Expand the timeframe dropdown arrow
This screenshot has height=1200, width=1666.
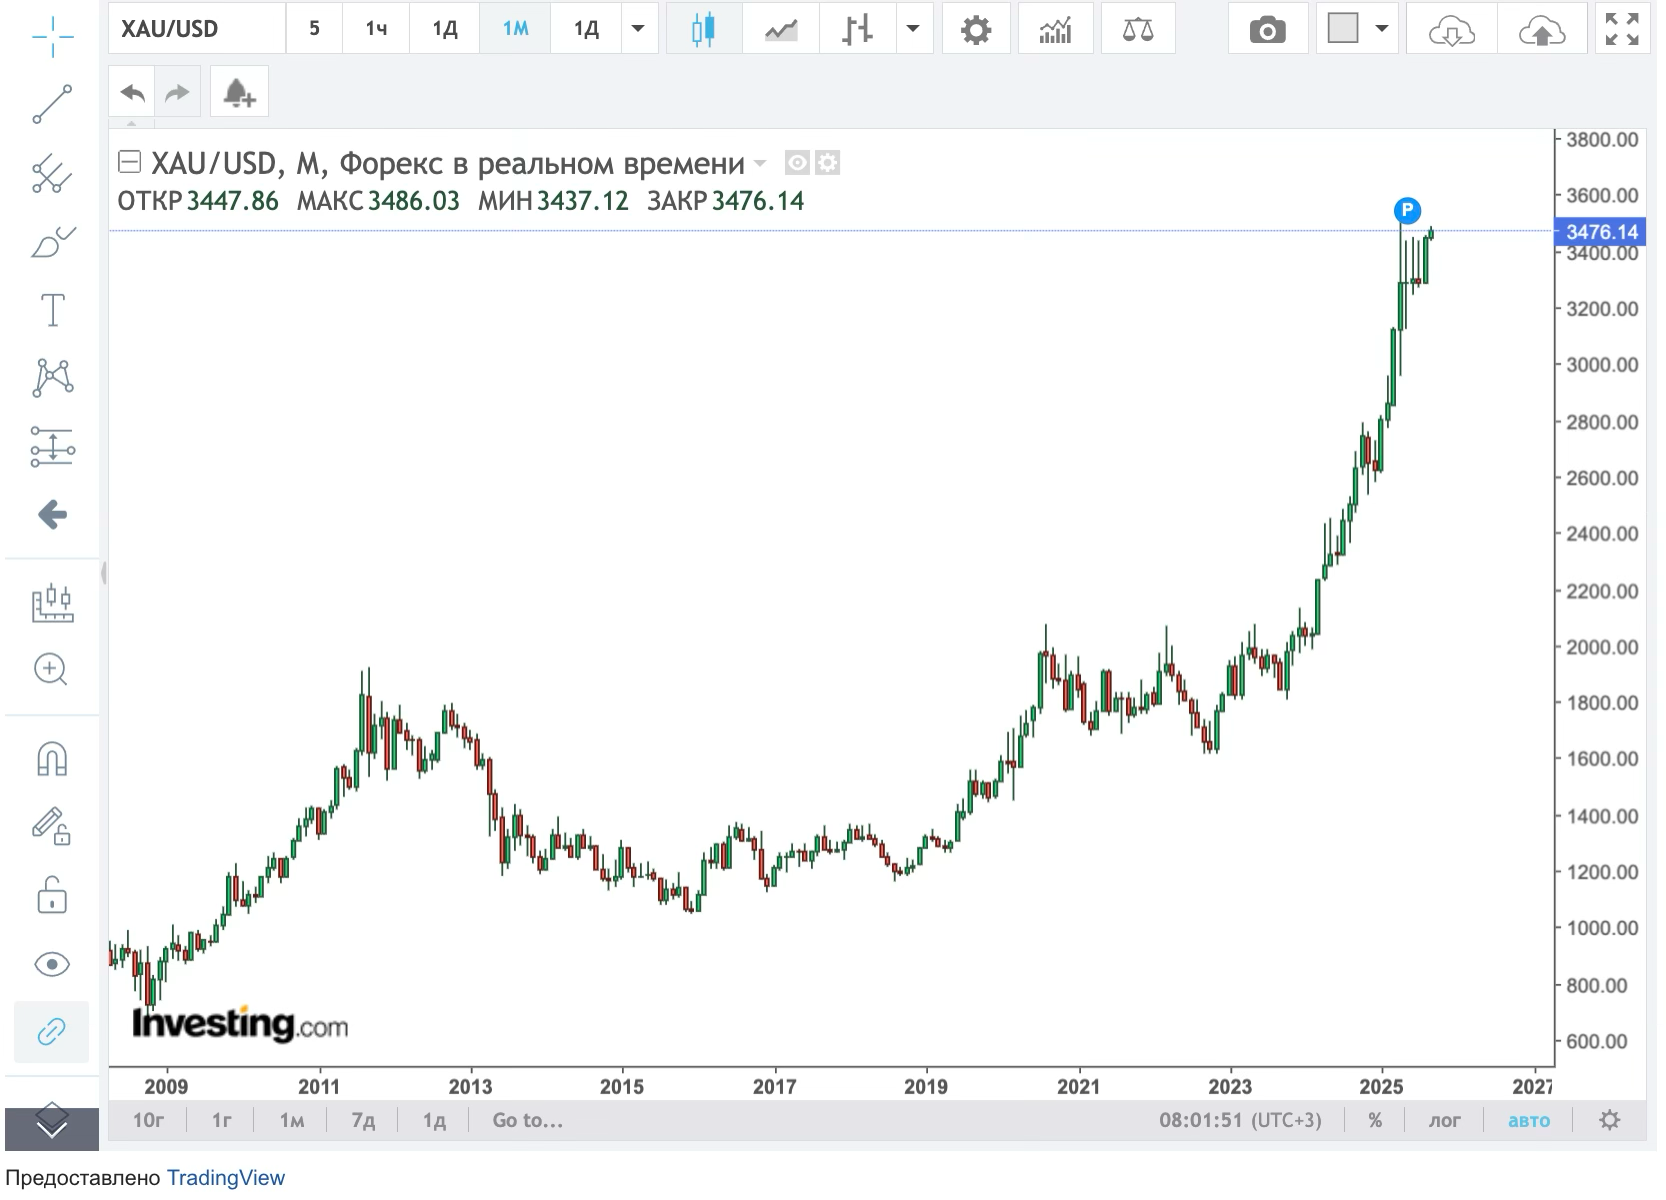tap(638, 29)
